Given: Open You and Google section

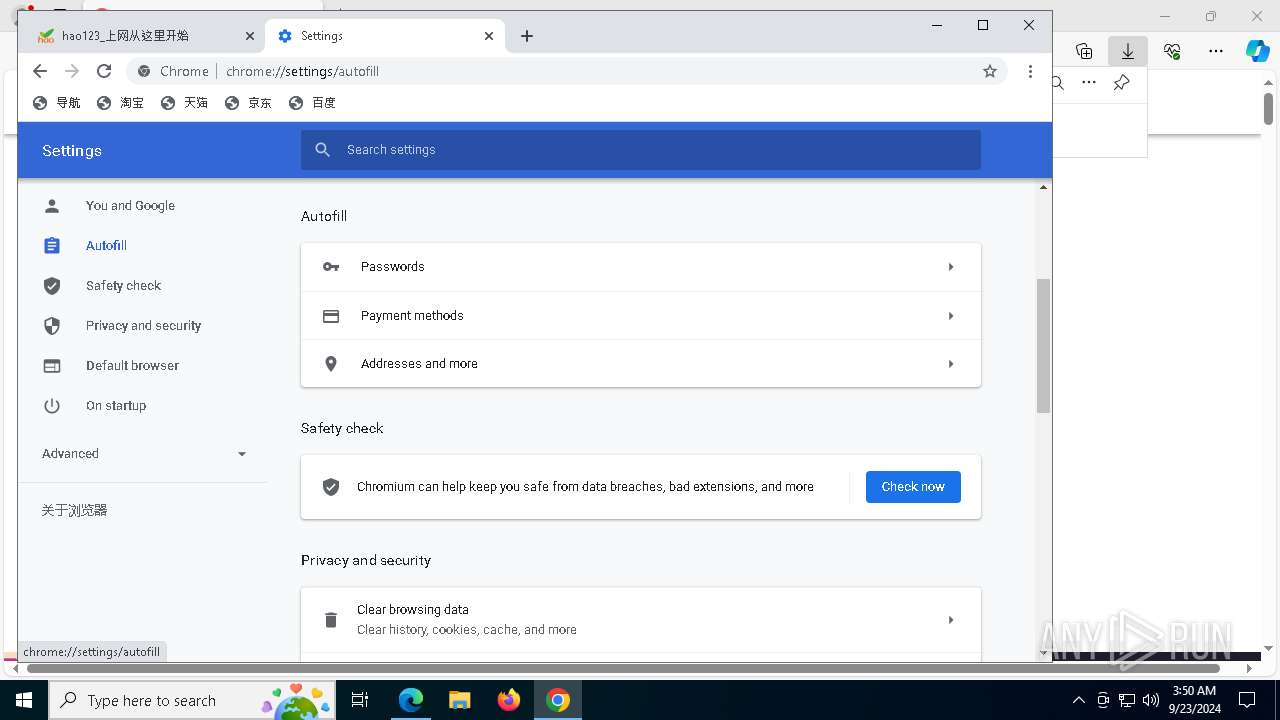Looking at the screenshot, I should pyautogui.click(x=130, y=206).
